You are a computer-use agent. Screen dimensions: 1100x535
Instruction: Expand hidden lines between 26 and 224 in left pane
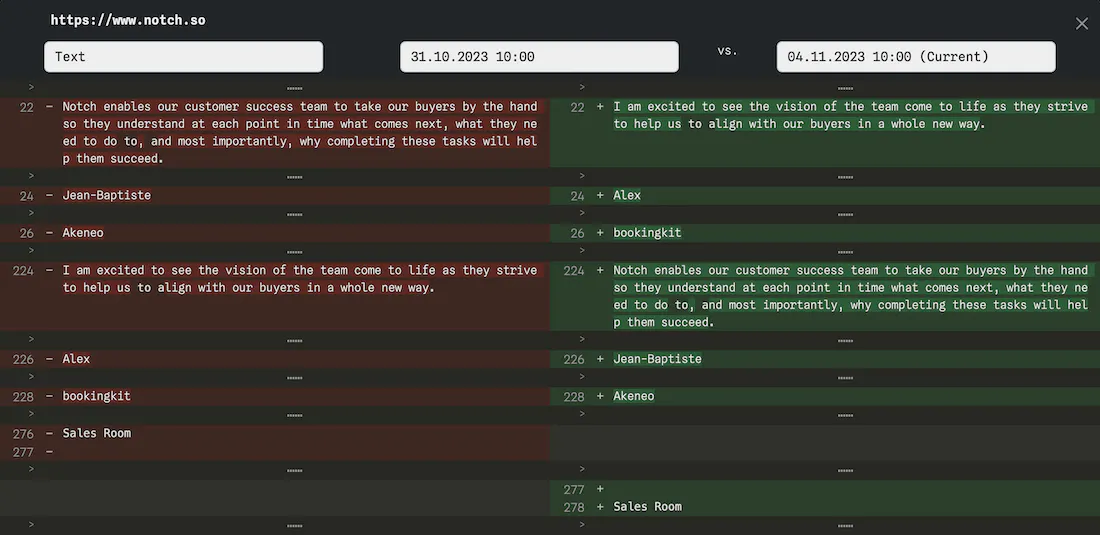point(294,251)
